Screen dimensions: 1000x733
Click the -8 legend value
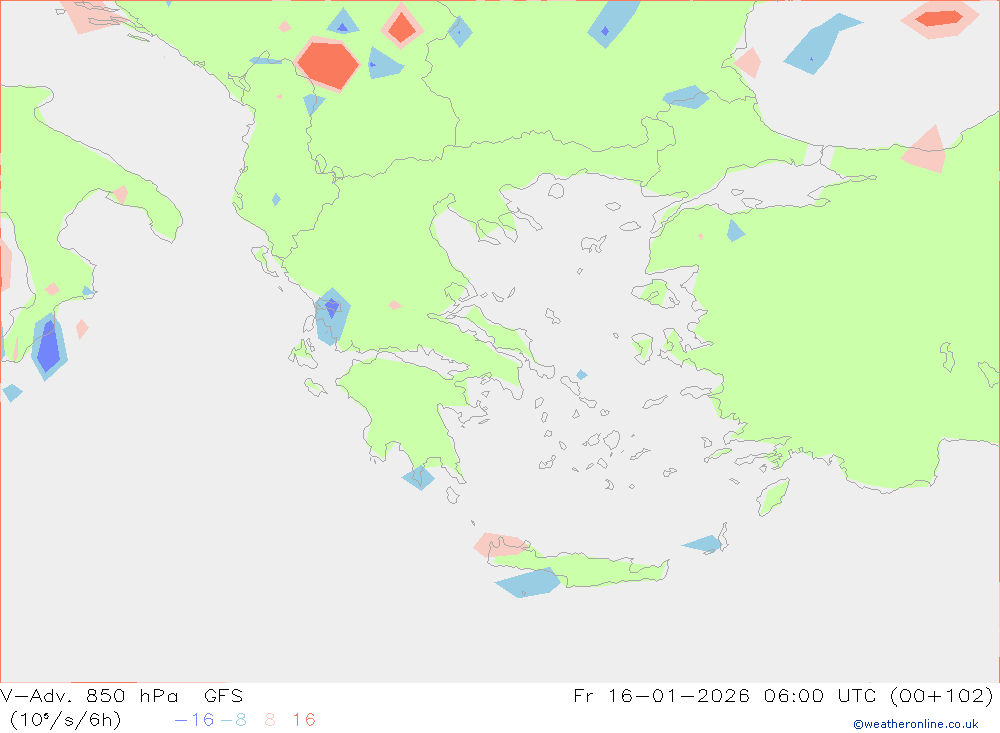point(233,720)
